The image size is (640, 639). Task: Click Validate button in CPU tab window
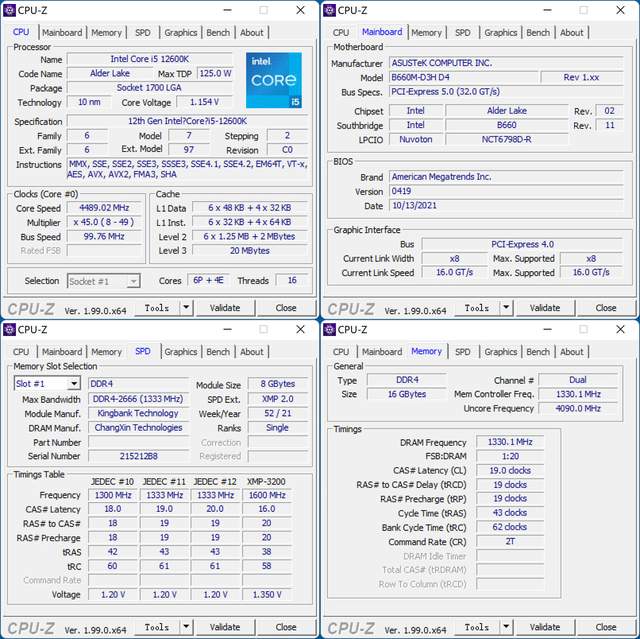[x=225, y=308]
